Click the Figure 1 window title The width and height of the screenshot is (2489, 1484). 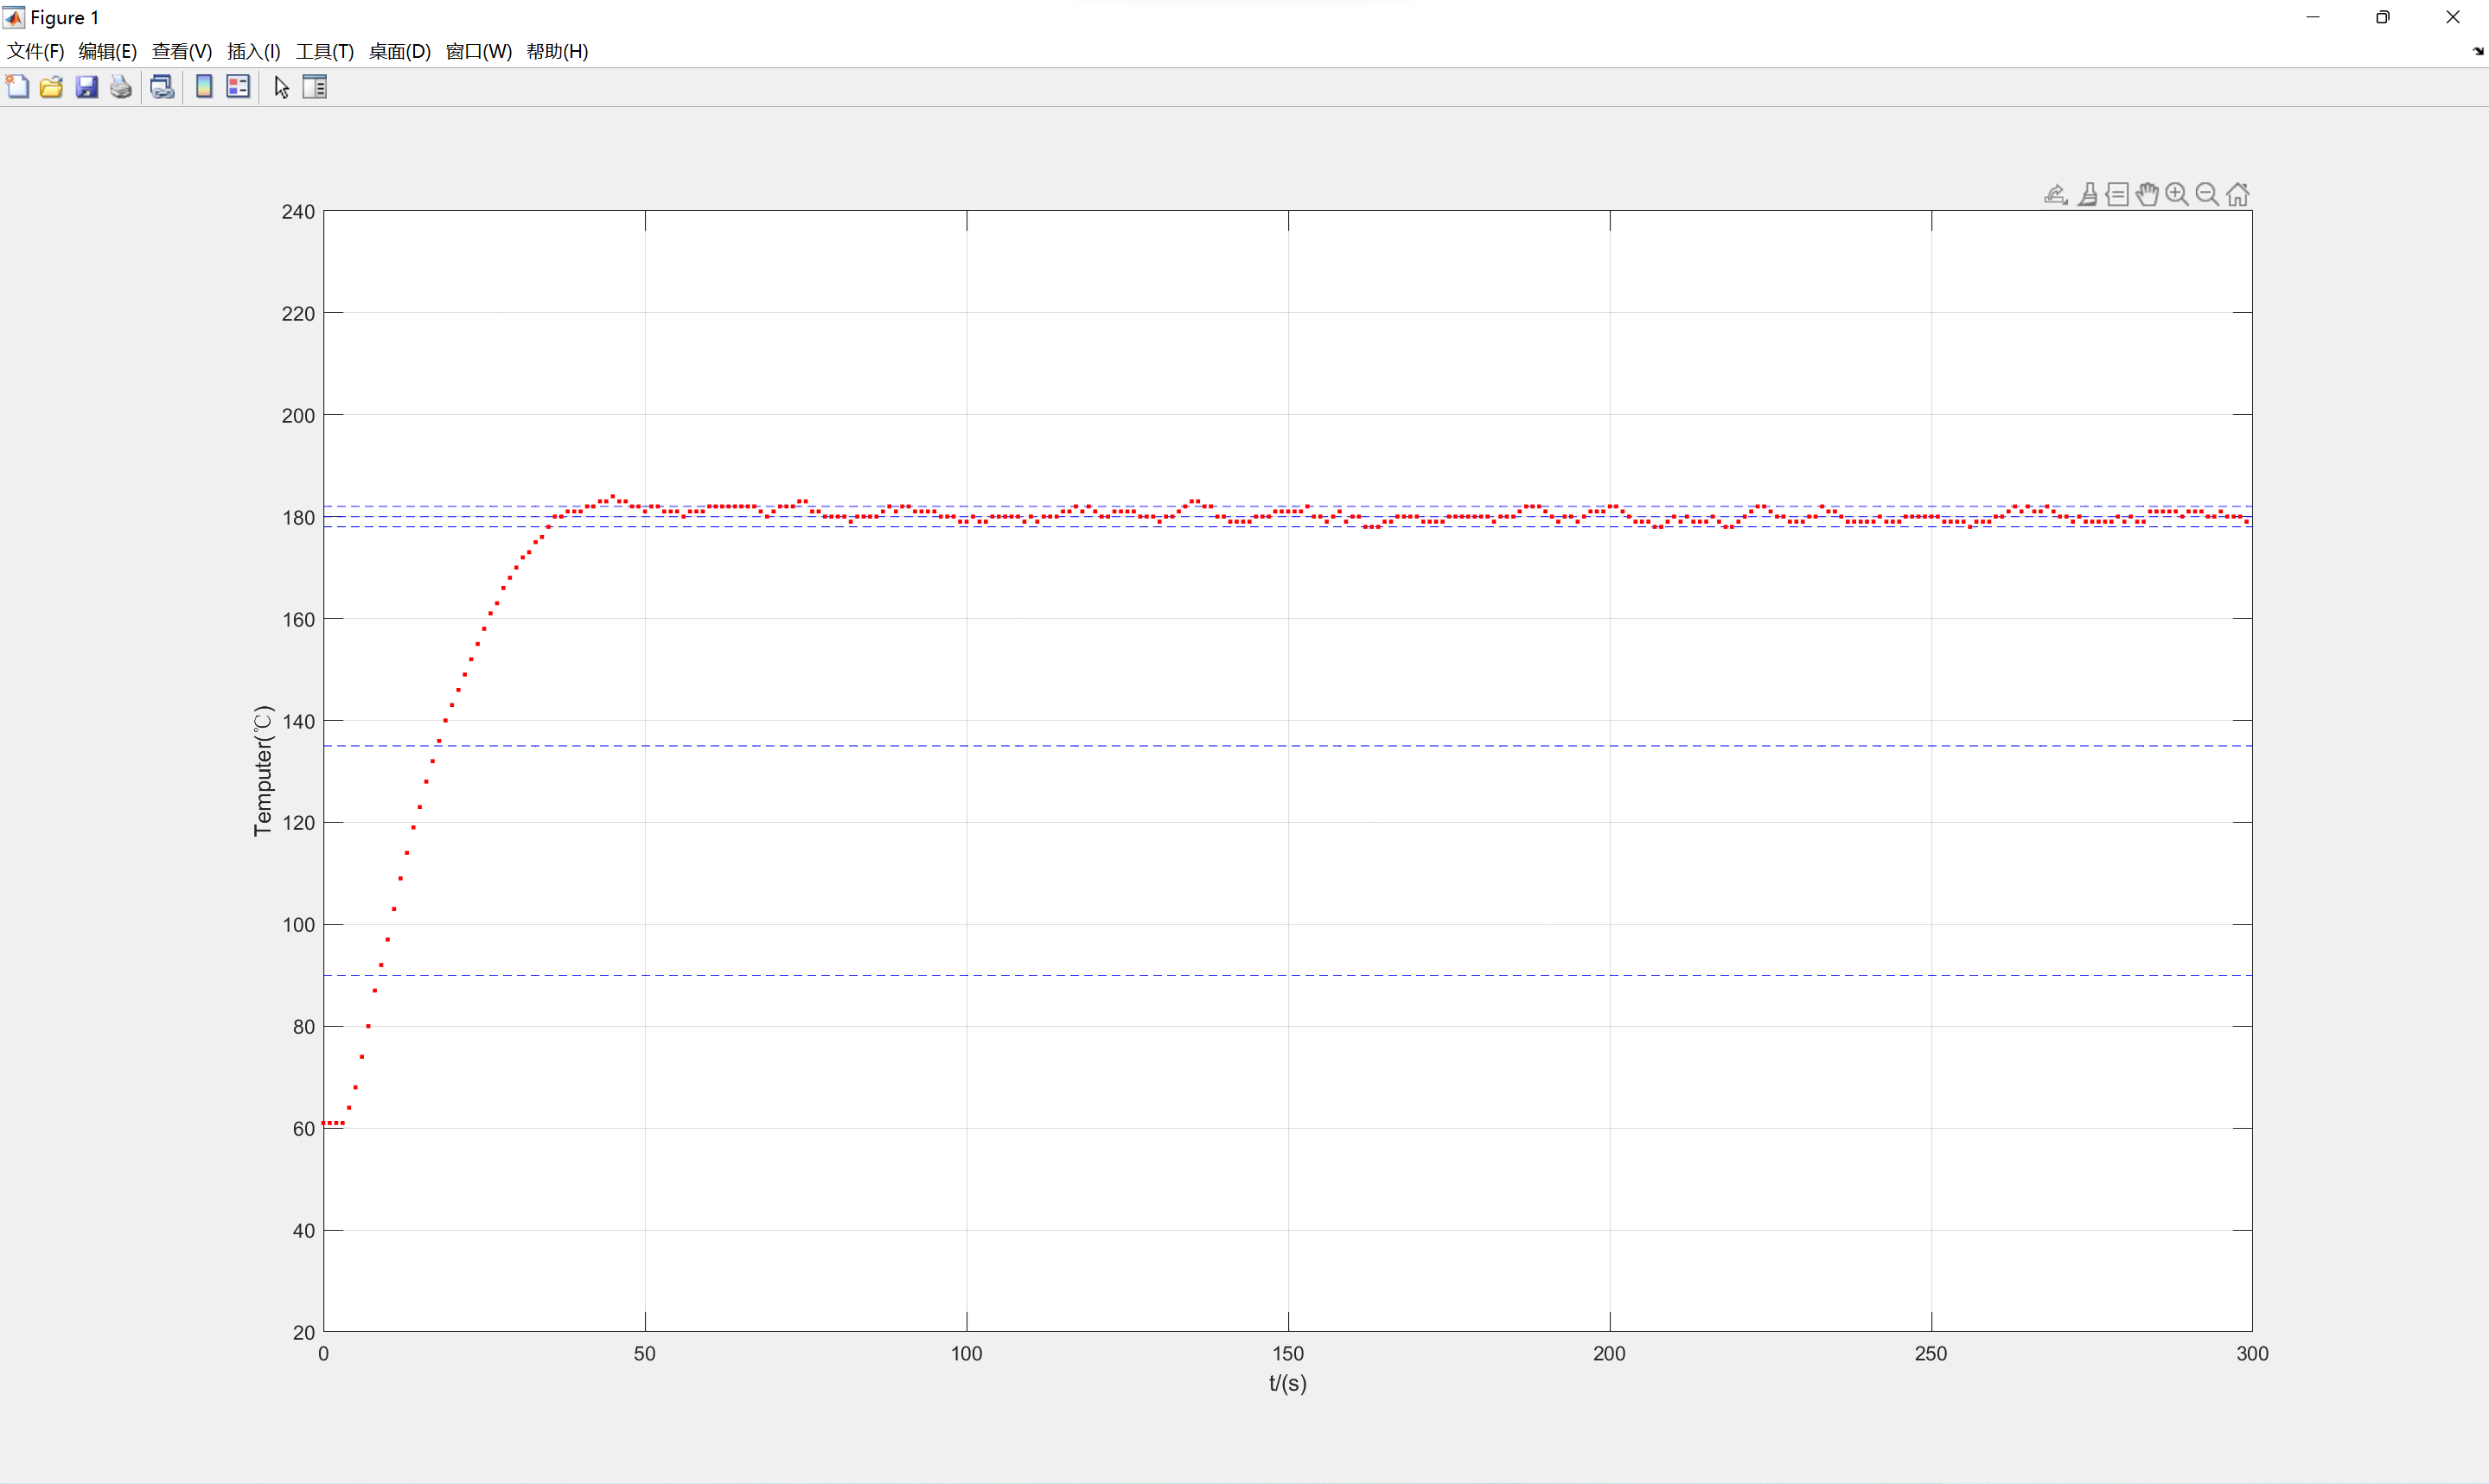coord(65,17)
